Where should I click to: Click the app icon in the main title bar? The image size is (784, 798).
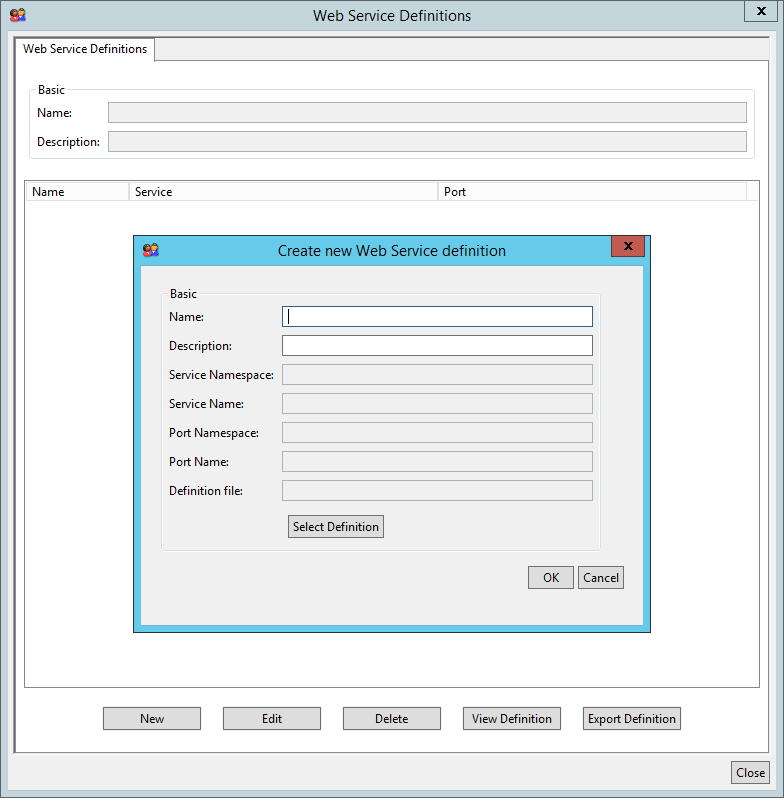pos(17,15)
